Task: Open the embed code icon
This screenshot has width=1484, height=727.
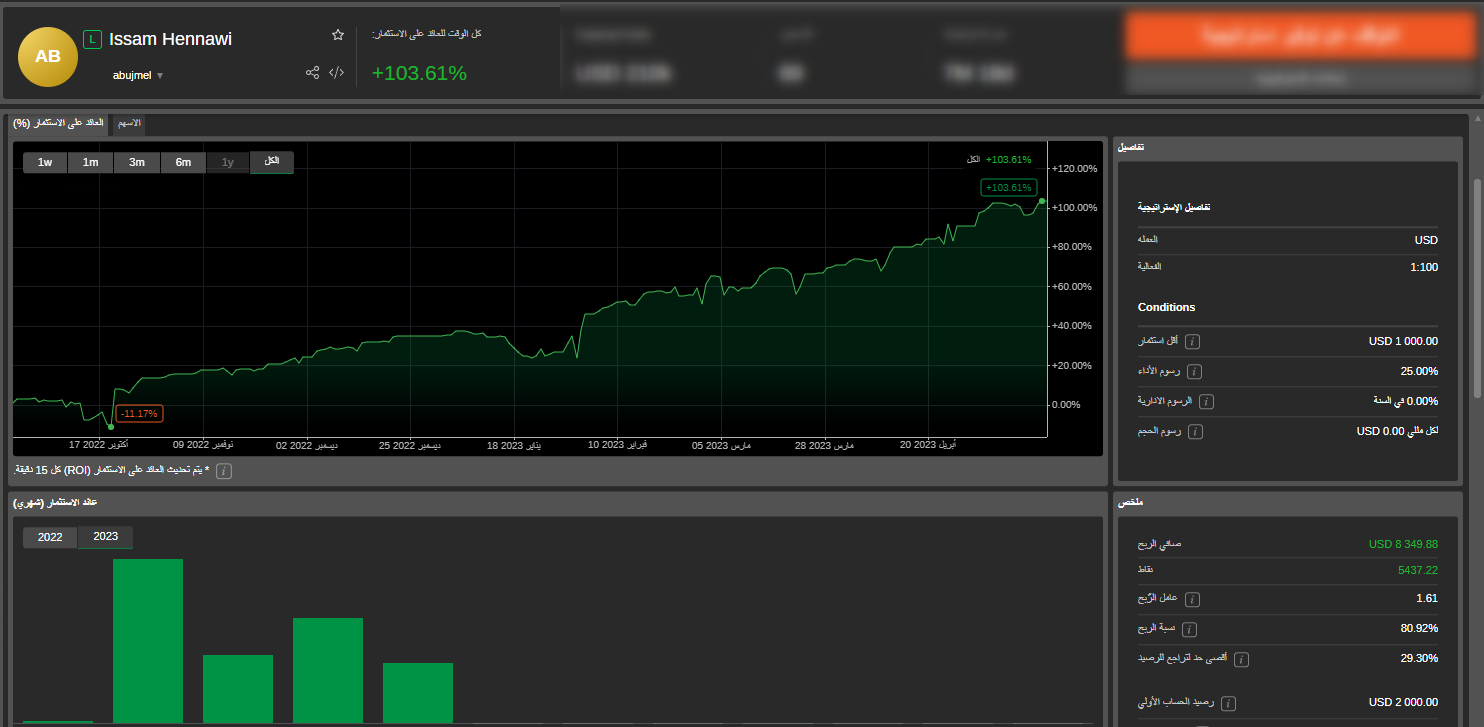Action: pyautogui.click(x=337, y=72)
